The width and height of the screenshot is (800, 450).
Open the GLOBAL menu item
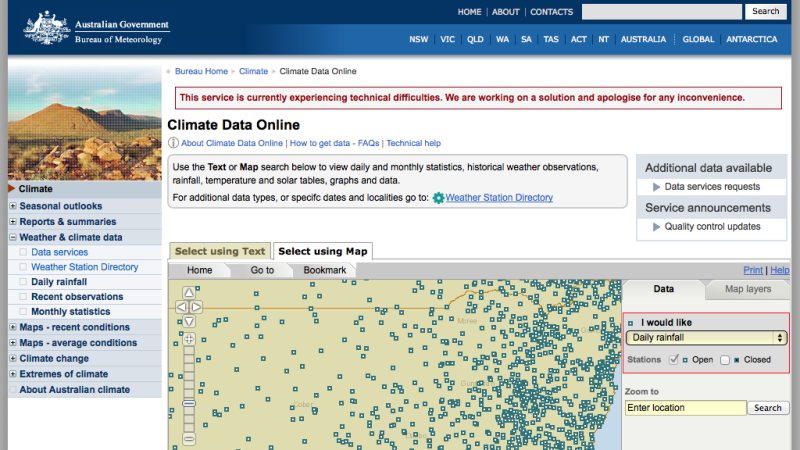click(x=698, y=39)
